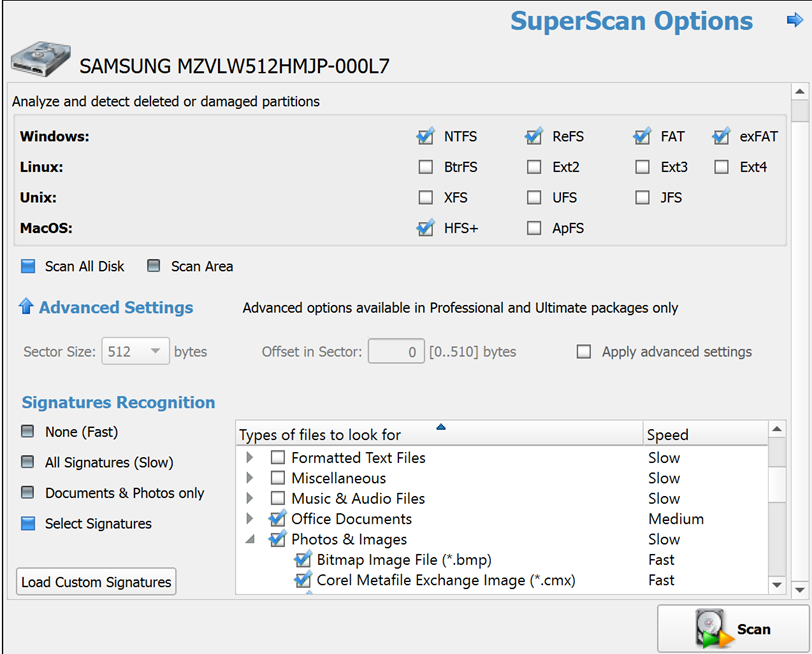812x654 pixels.
Task: Open the Sector Size dropdown
Action: [135, 351]
